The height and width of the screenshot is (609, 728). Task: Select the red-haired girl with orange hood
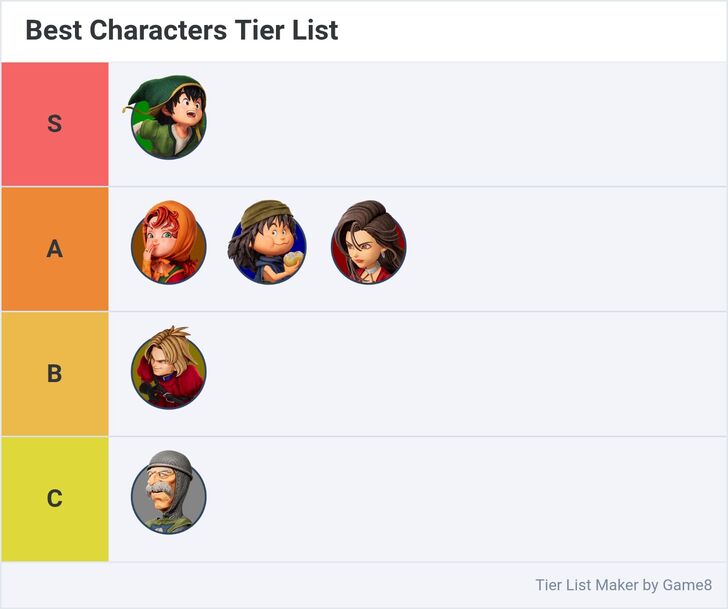168,246
